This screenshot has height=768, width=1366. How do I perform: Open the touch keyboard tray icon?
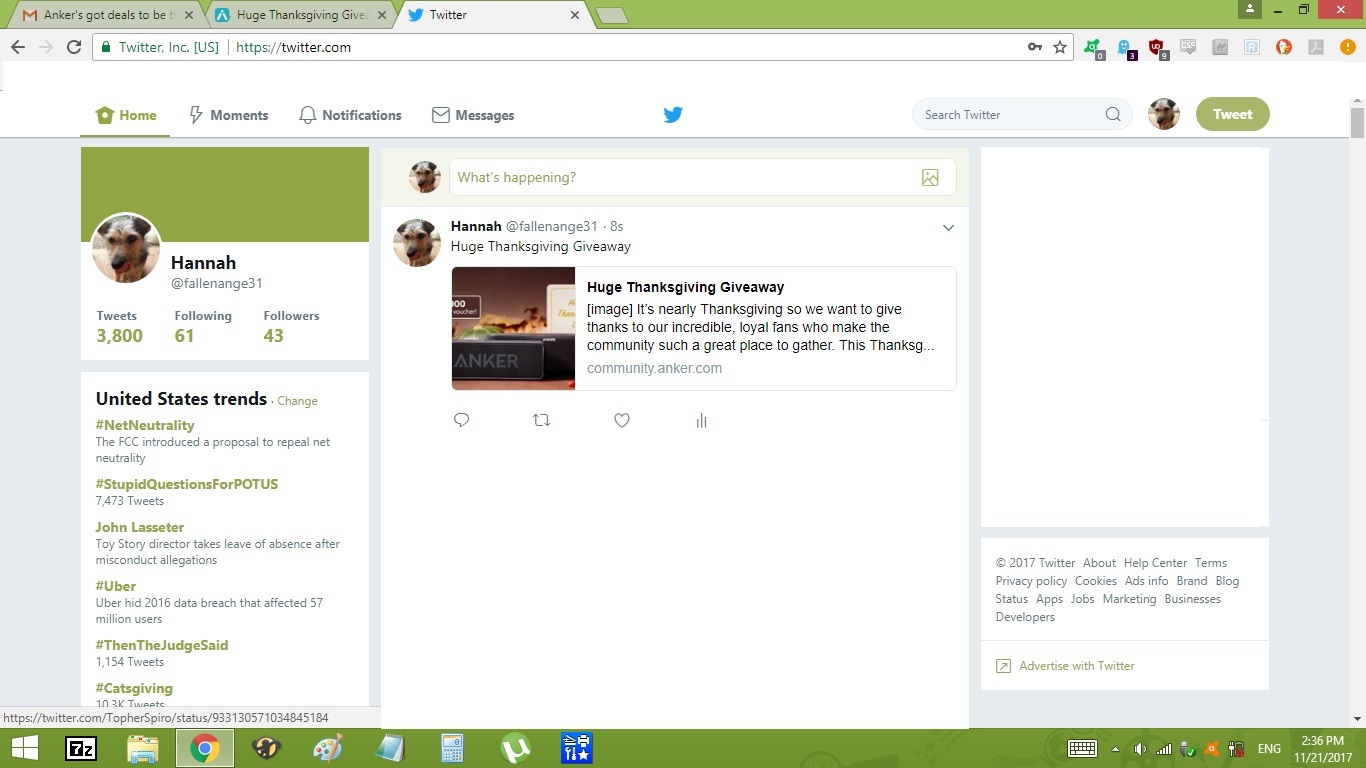tap(1083, 749)
